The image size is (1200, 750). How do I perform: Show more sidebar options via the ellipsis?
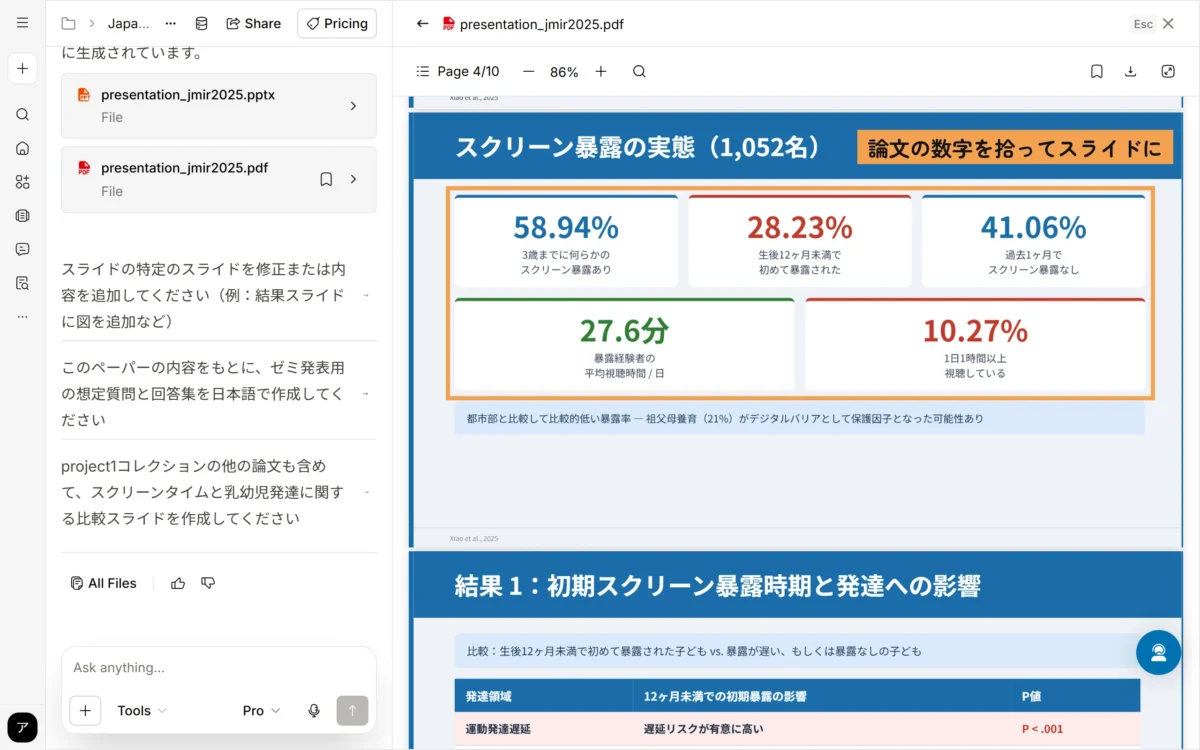coord(22,316)
